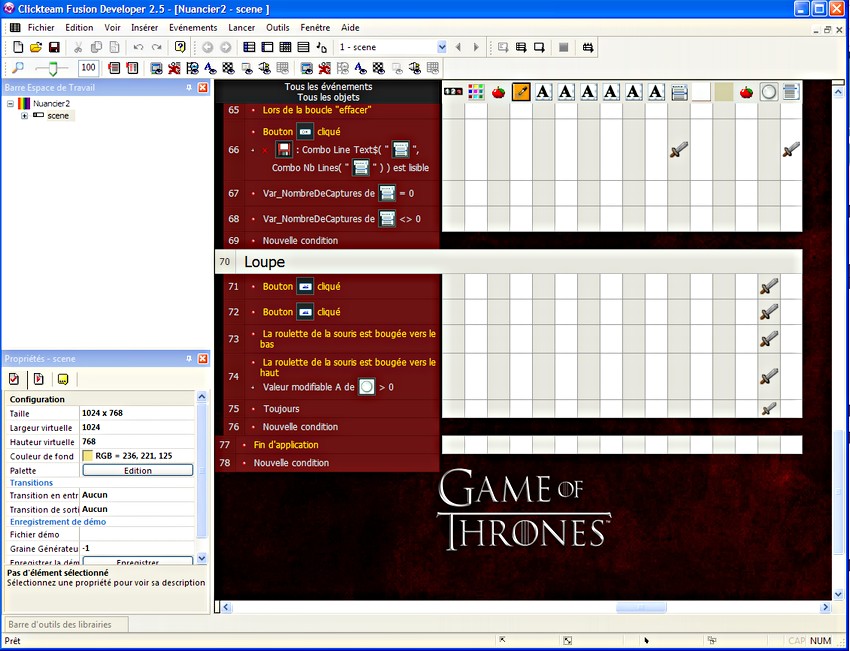The height and width of the screenshot is (651, 850).
Task: Click the Run application toolbar icon
Action: click(521, 47)
